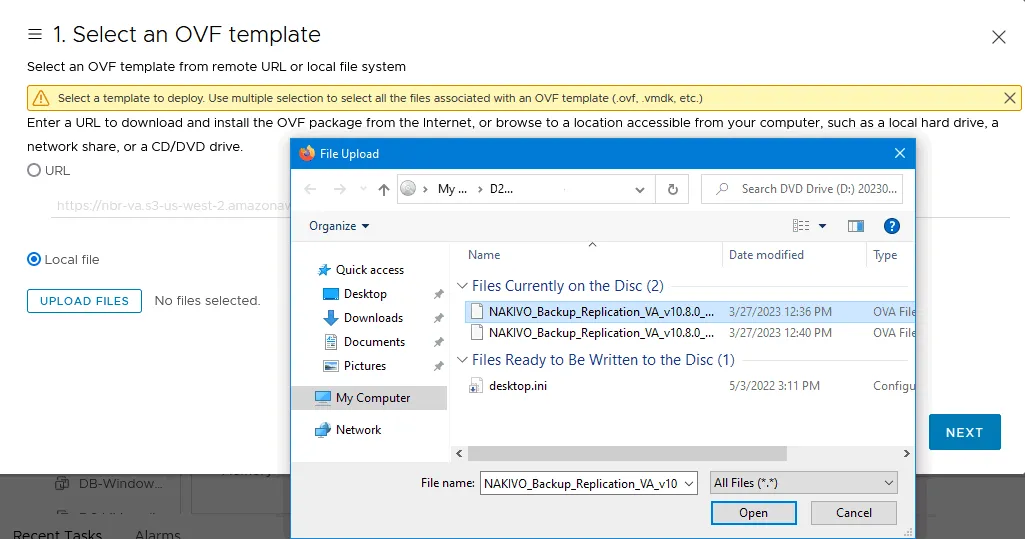This screenshot has height=539, width=1025.
Task: Select the Local file radio button
Action: click(34, 260)
